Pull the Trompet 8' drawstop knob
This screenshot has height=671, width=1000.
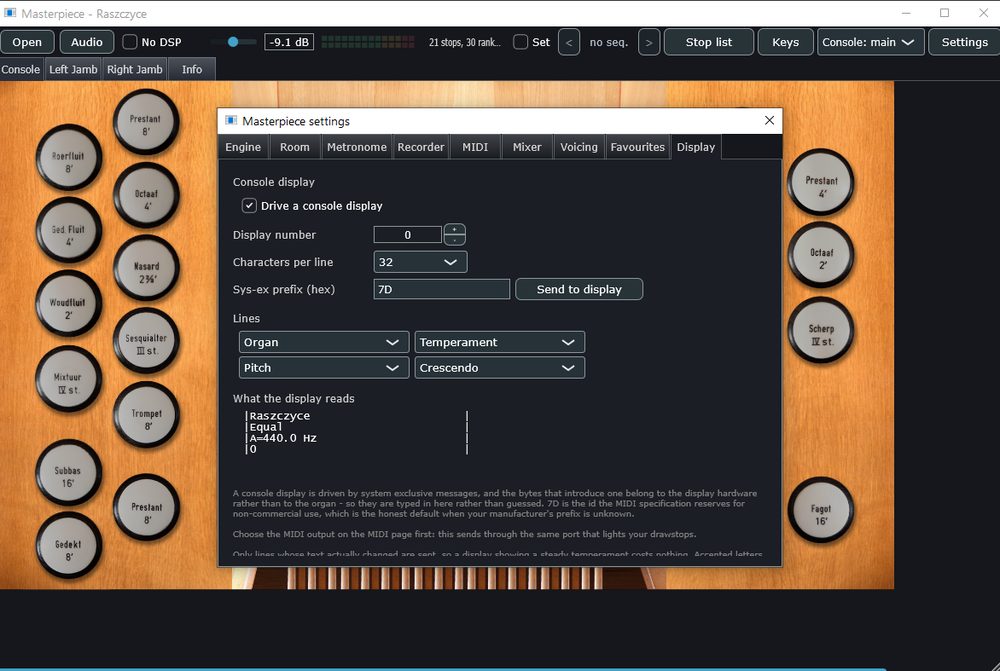(146, 415)
